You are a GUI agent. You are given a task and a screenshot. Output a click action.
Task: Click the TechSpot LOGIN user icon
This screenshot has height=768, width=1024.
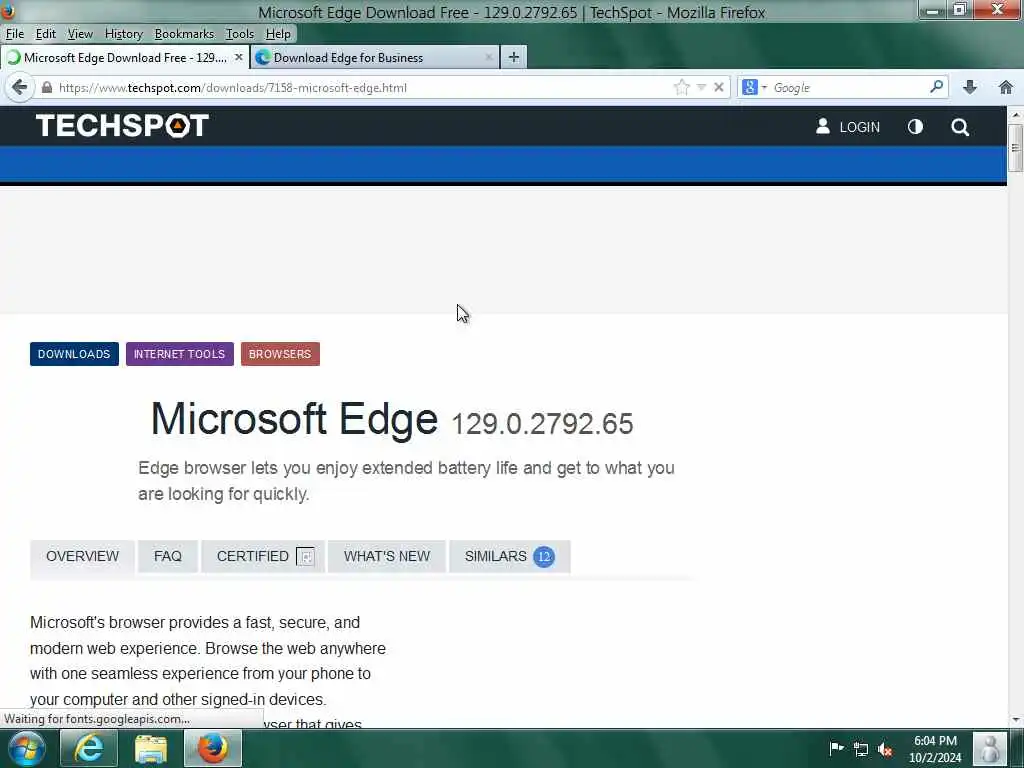coord(823,127)
